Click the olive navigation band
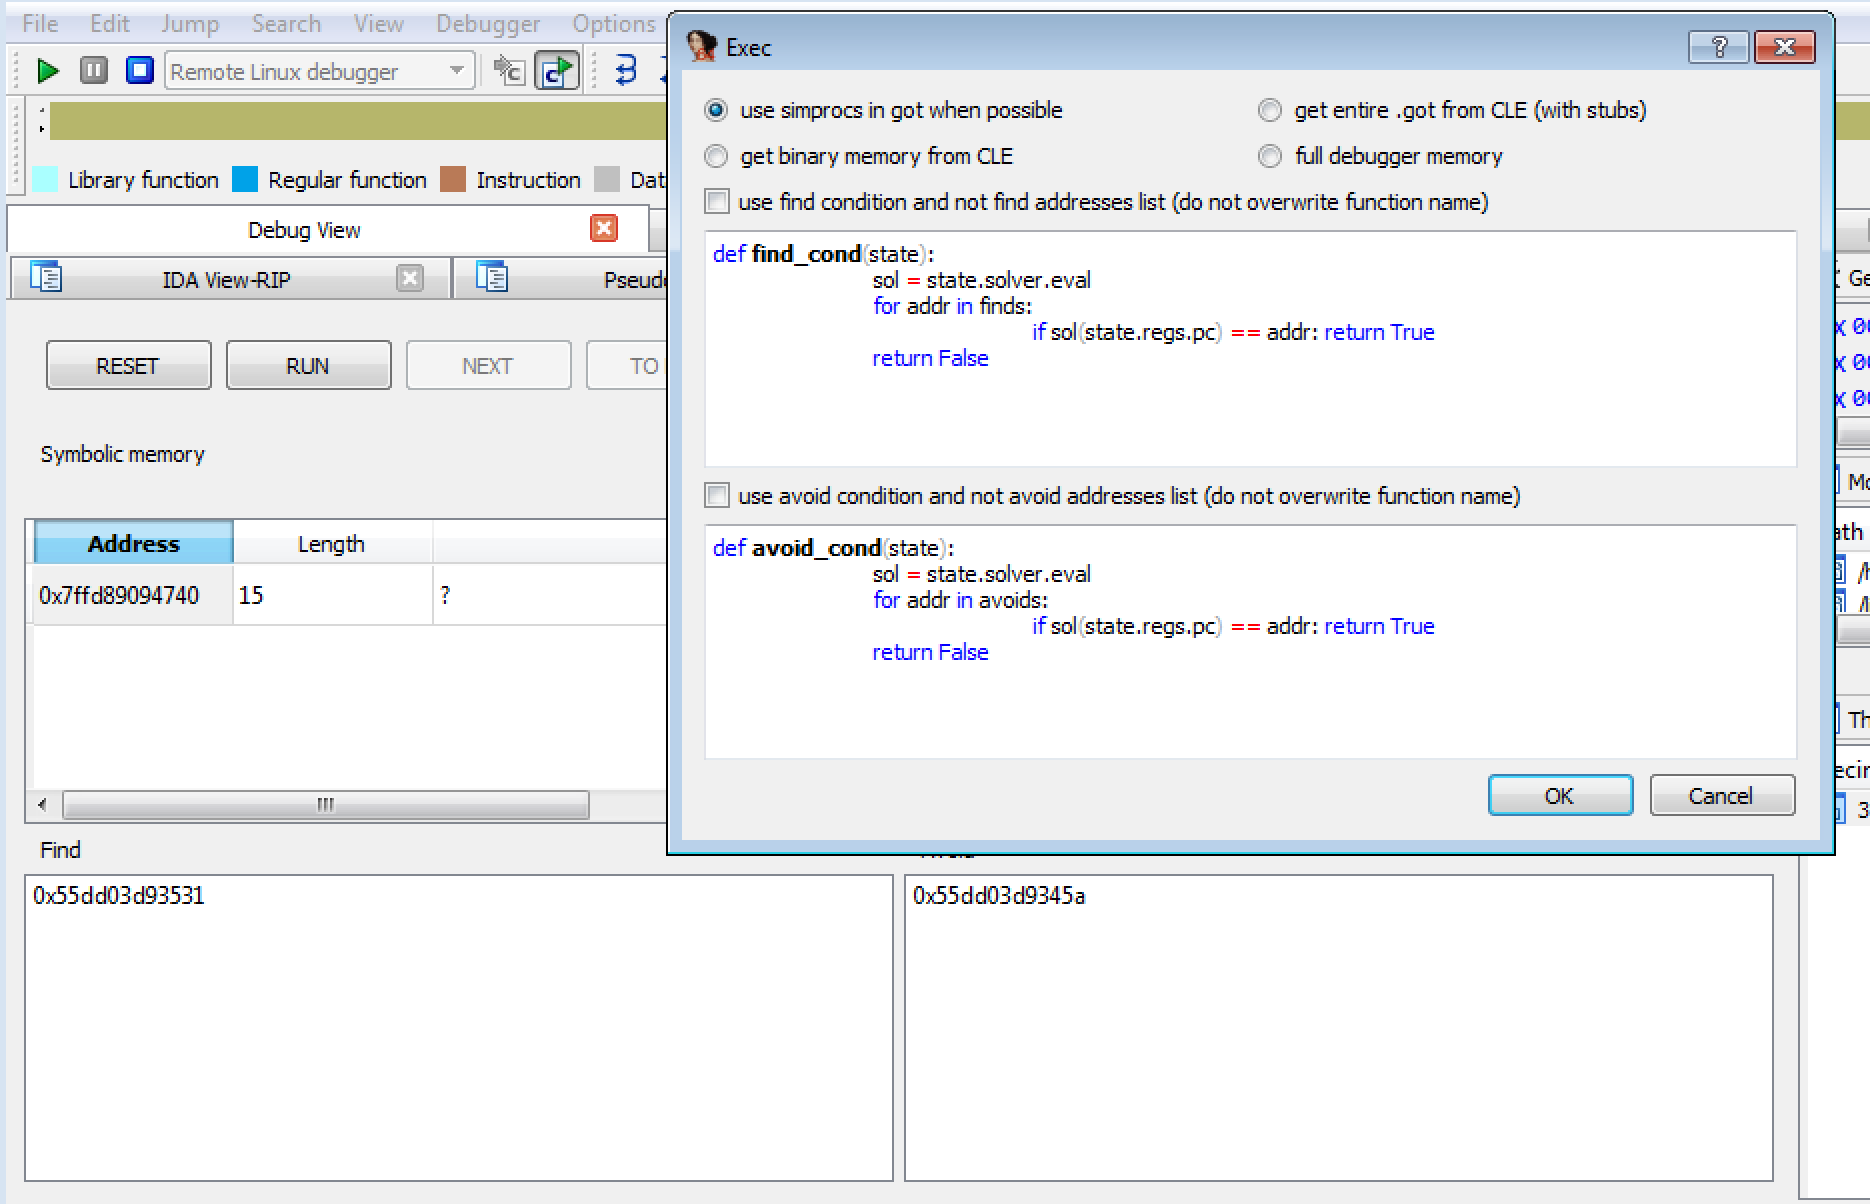The width and height of the screenshot is (1870, 1204). (358, 121)
